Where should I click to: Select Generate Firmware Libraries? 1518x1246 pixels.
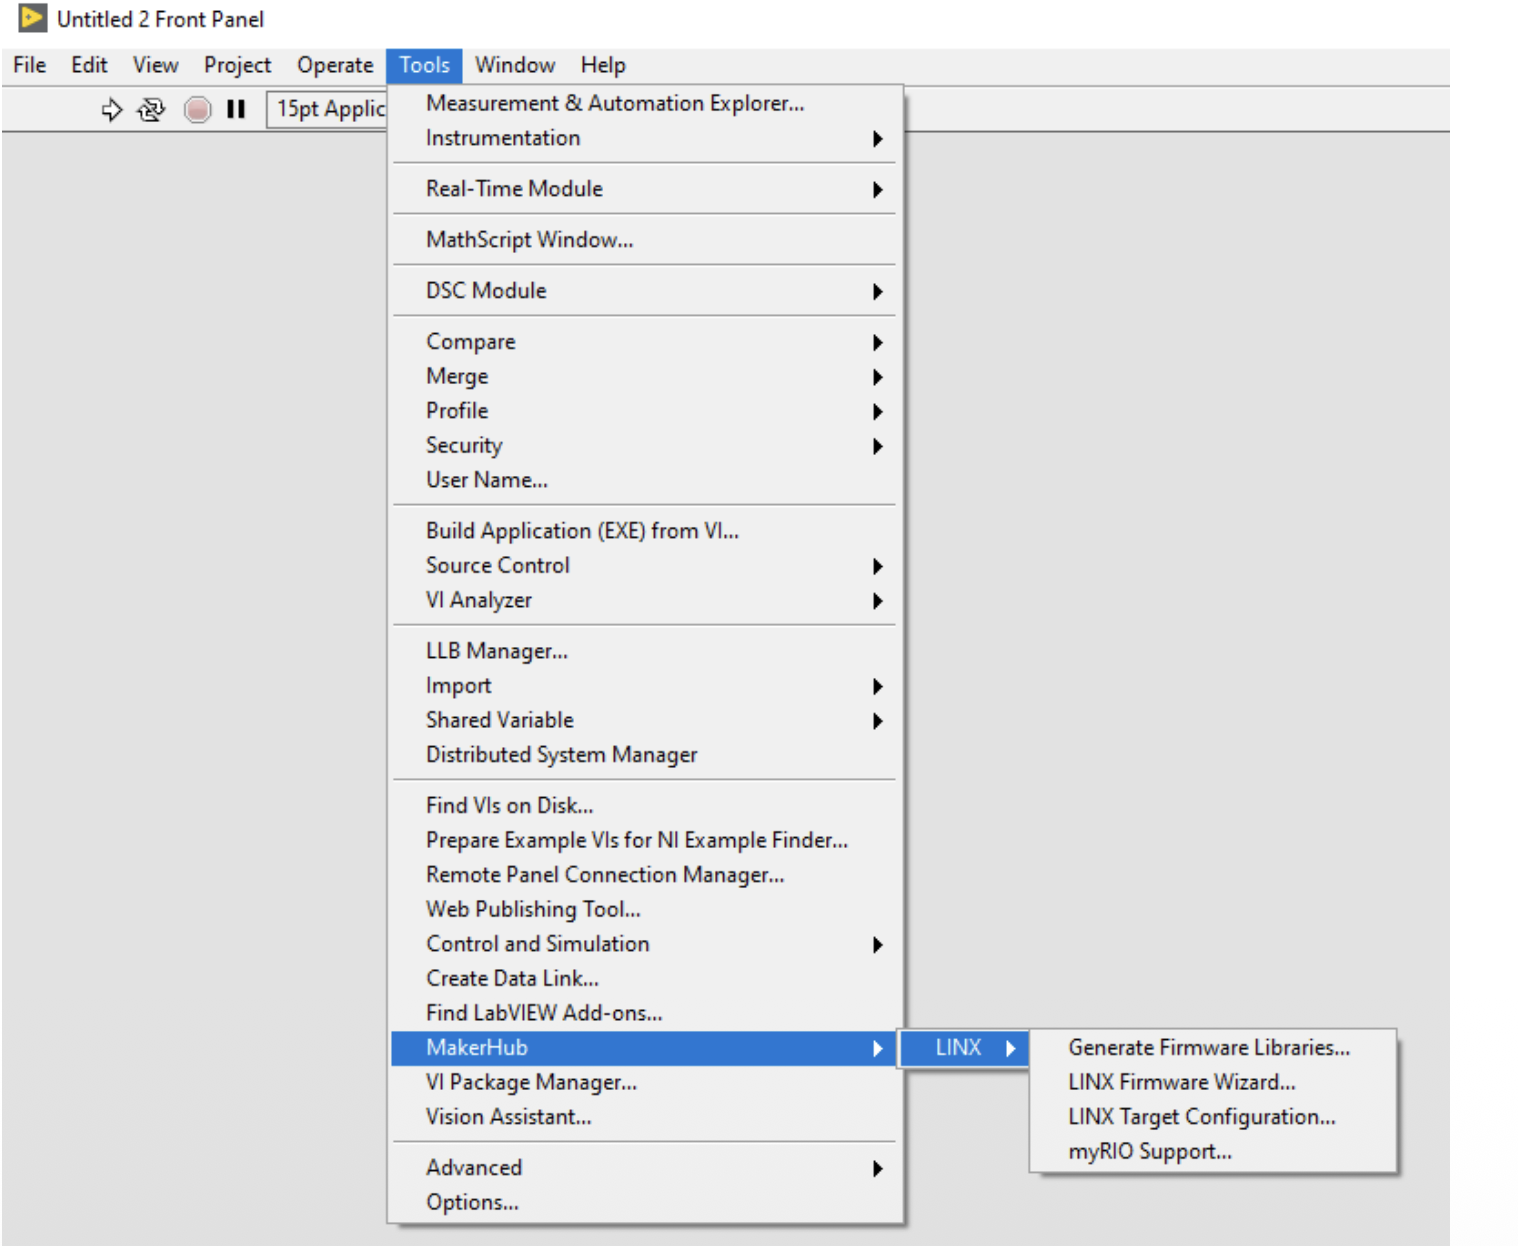[1213, 1048]
